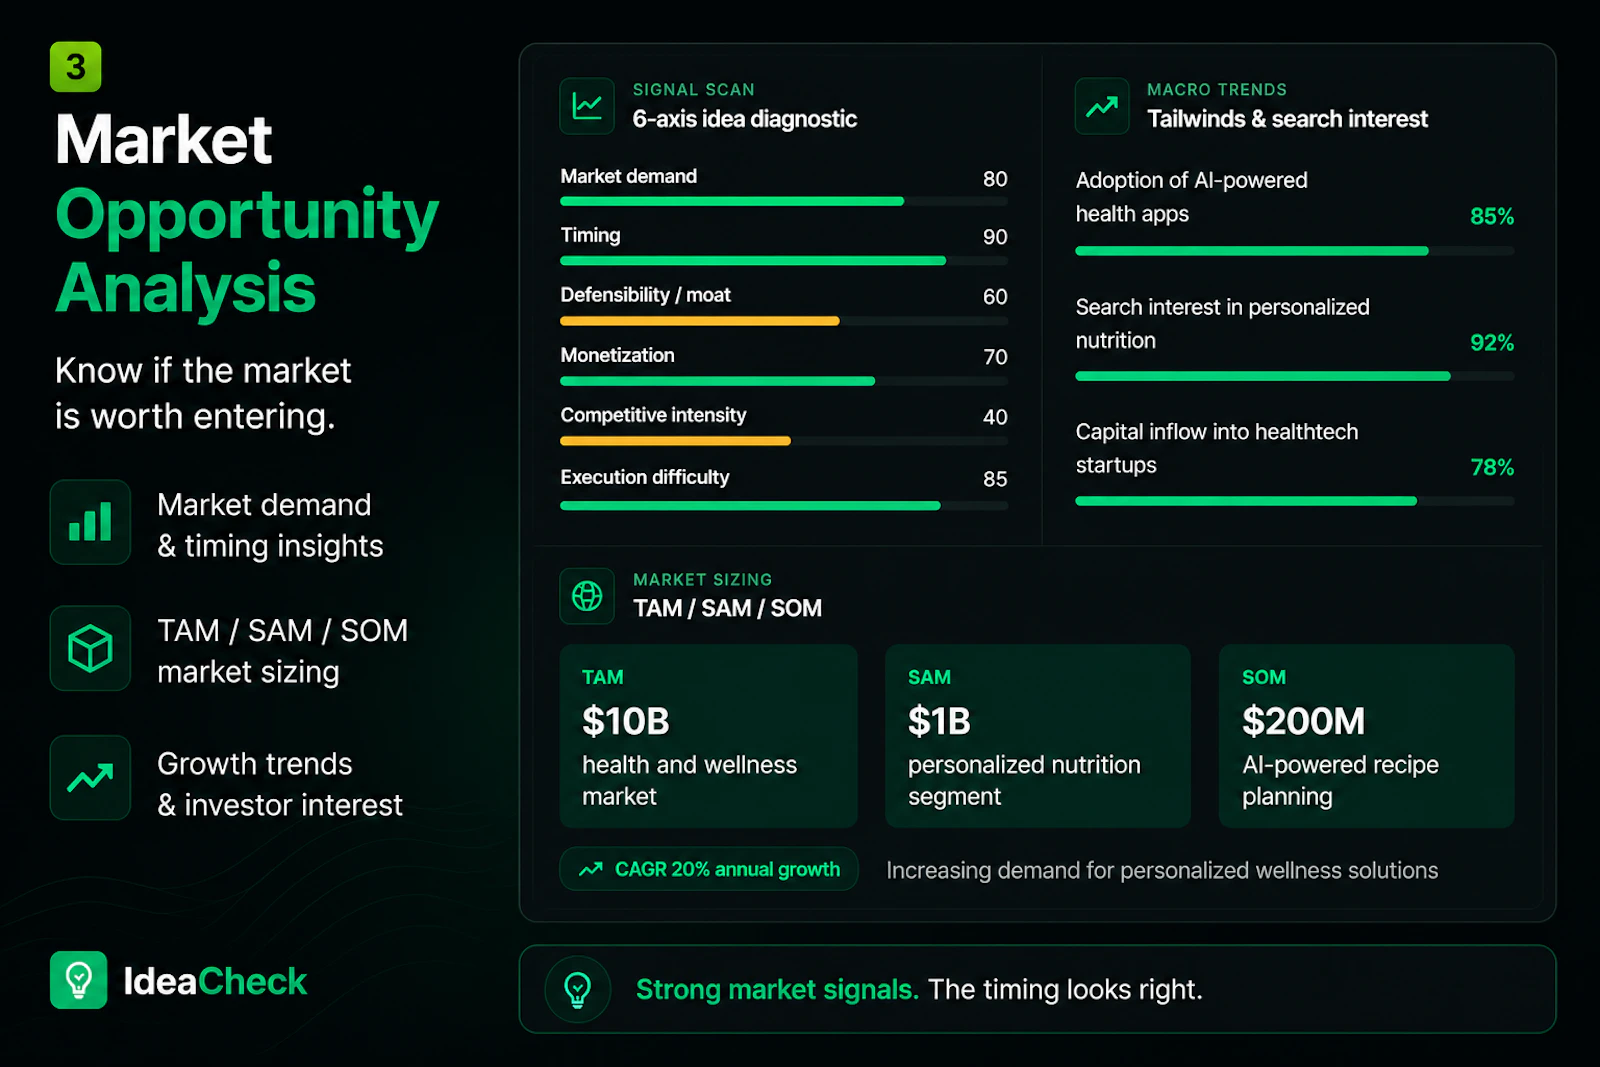Click the Execution difficulty score 85
This screenshot has width=1600, height=1067.
pyautogui.click(x=995, y=479)
